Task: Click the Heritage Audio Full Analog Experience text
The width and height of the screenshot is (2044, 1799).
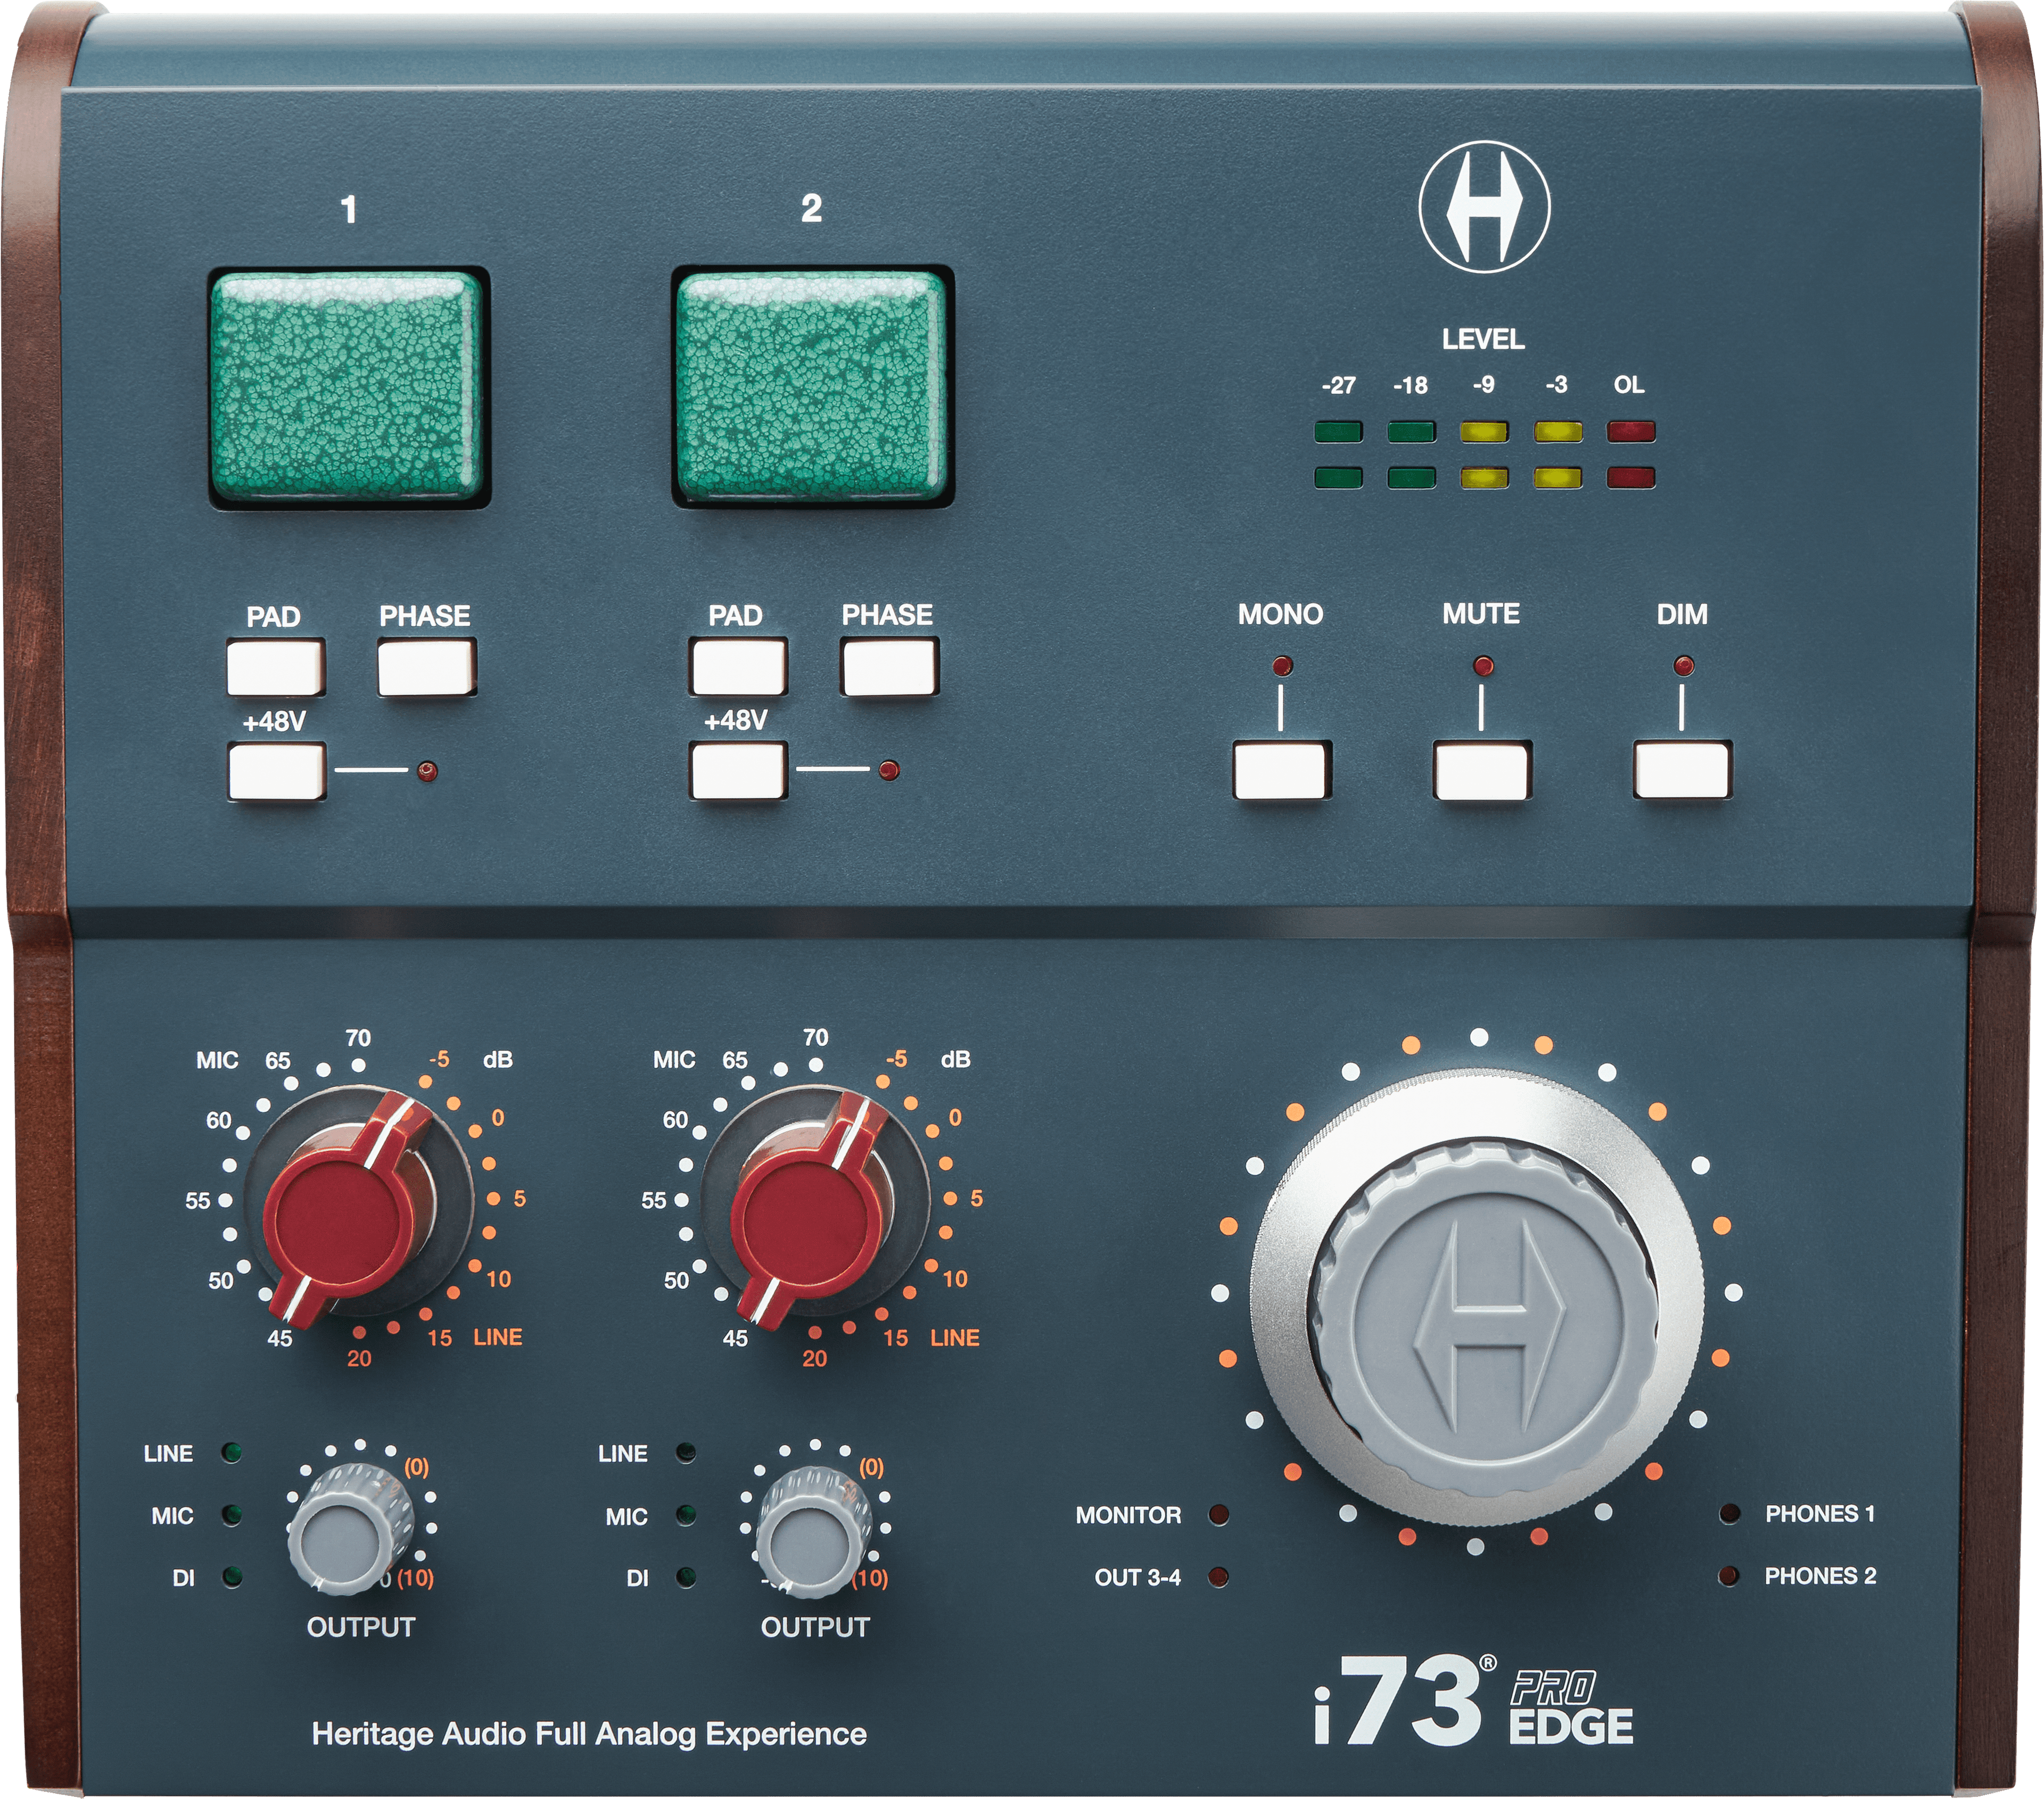Action: point(589,1734)
